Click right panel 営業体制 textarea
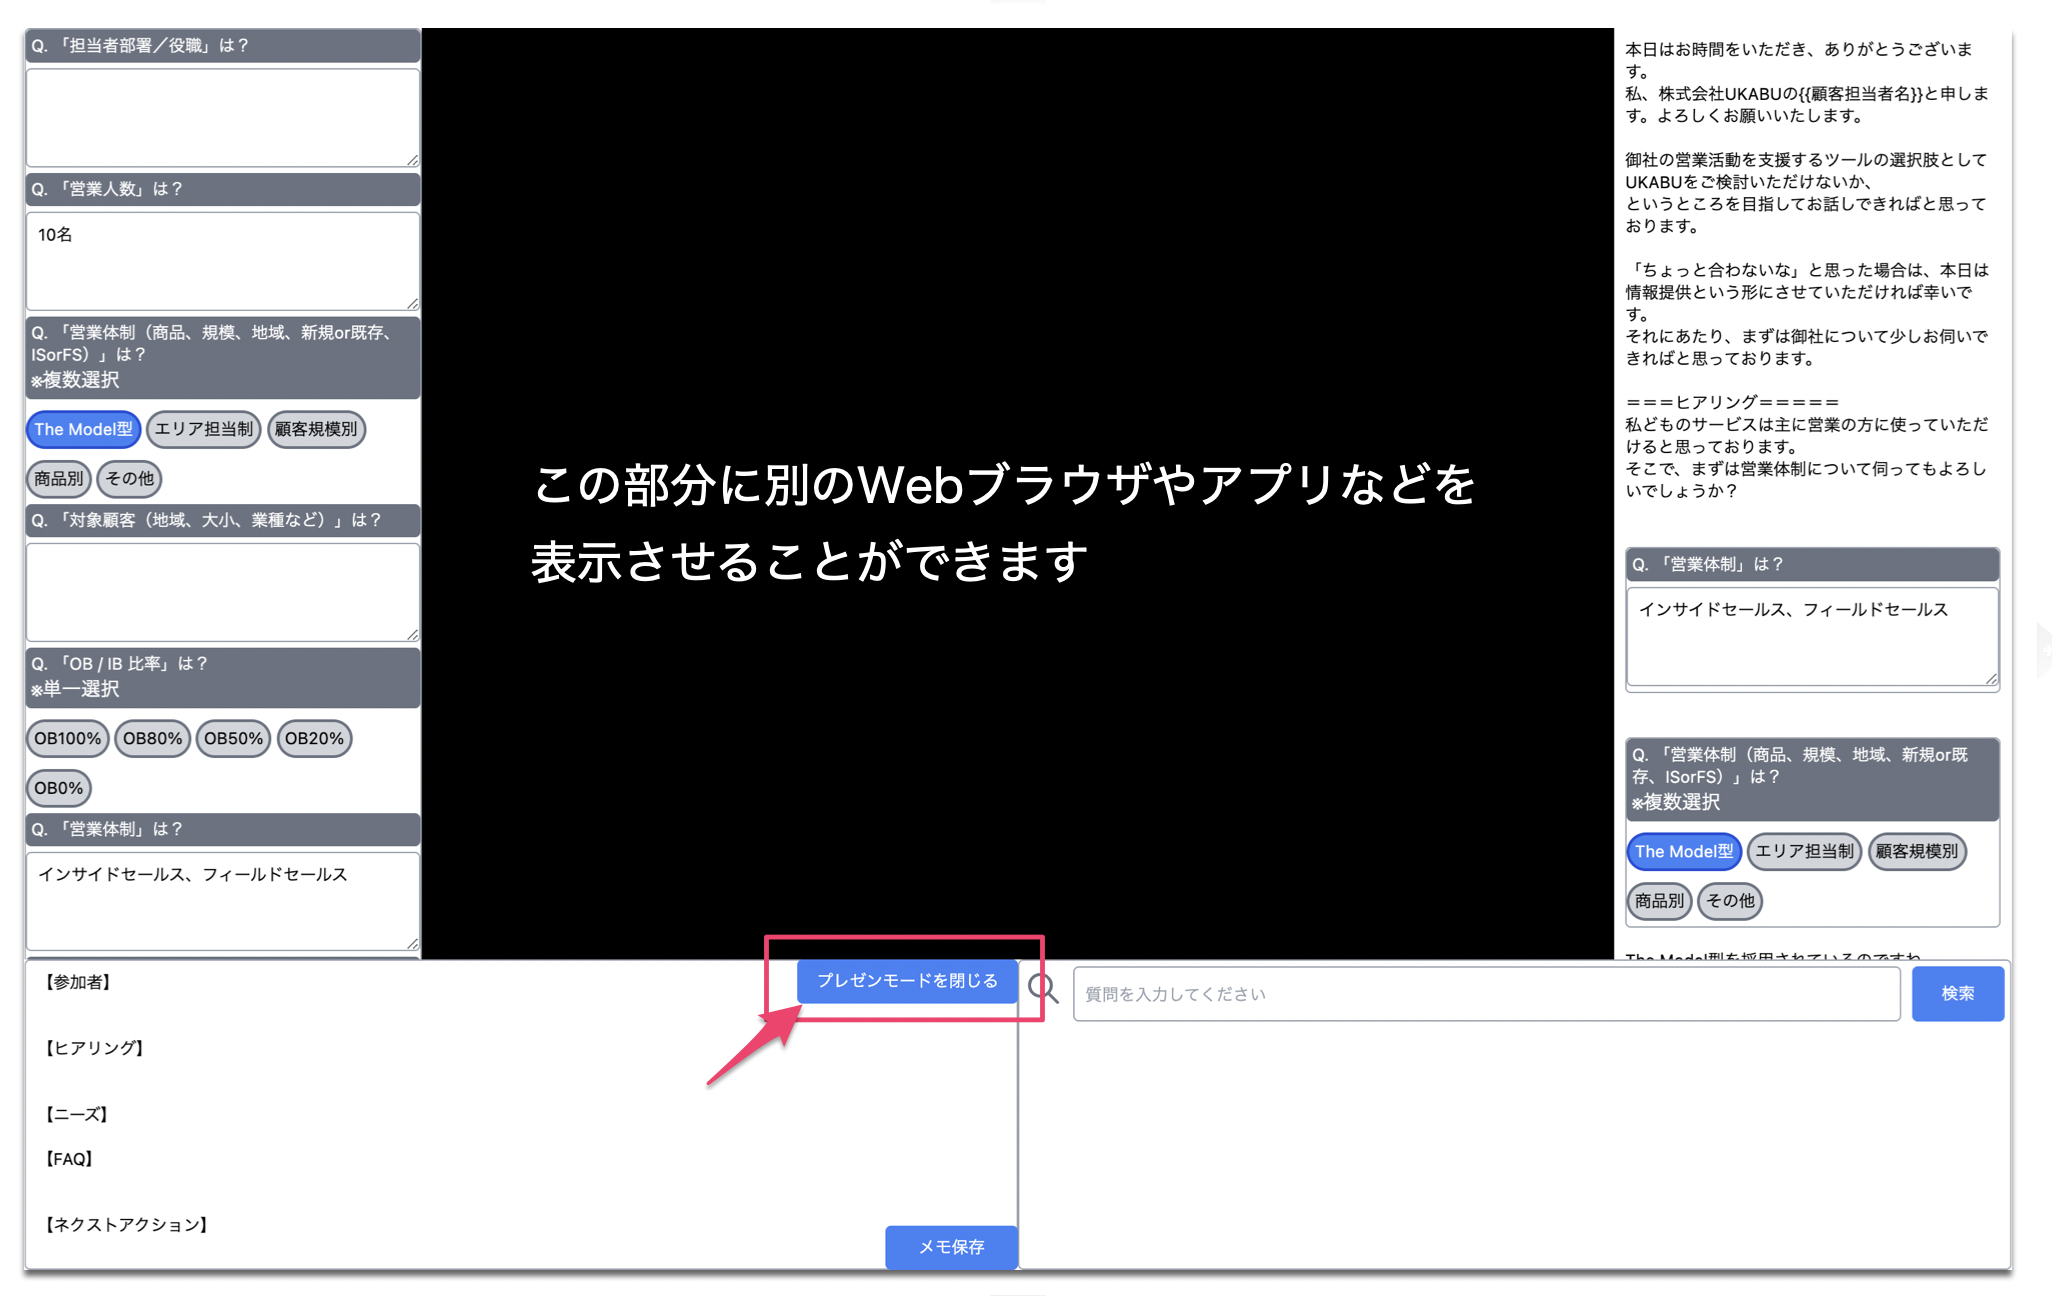Screen dimensions: 2052x1296 [1813, 637]
